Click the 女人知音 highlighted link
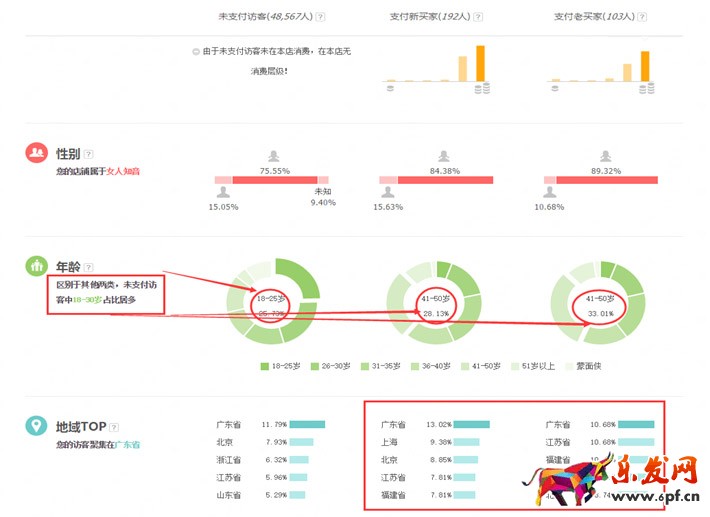This screenshot has height=517, width=710. pos(124,172)
